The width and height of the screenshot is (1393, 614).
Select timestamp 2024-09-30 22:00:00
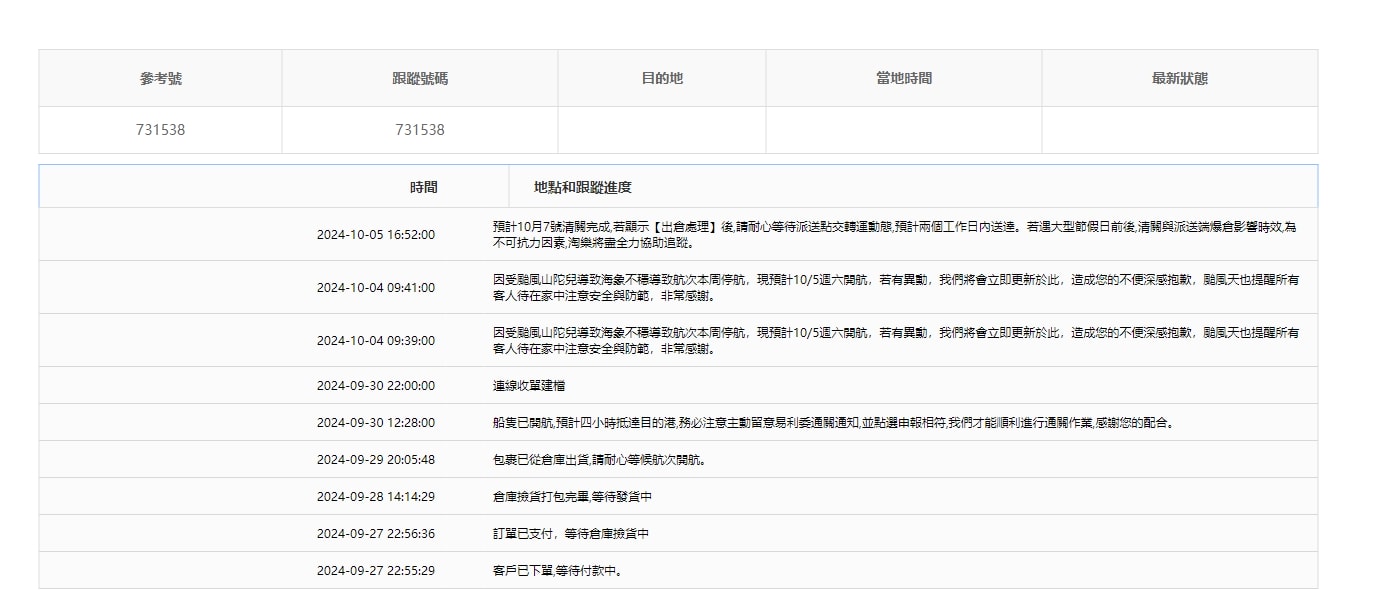(x=376, y=386)
